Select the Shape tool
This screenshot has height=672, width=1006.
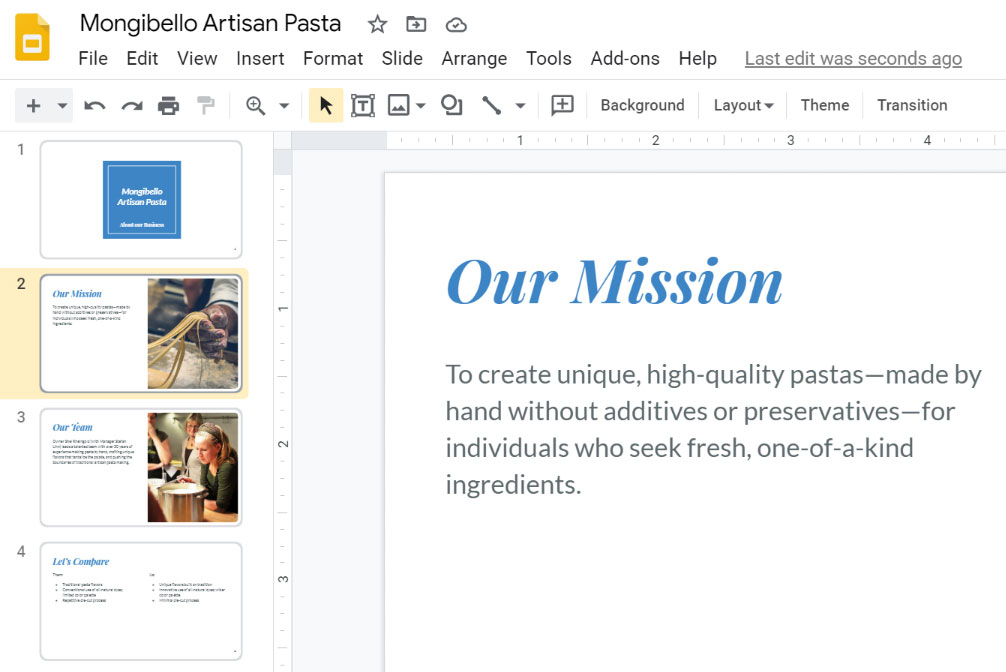point(451,104)
